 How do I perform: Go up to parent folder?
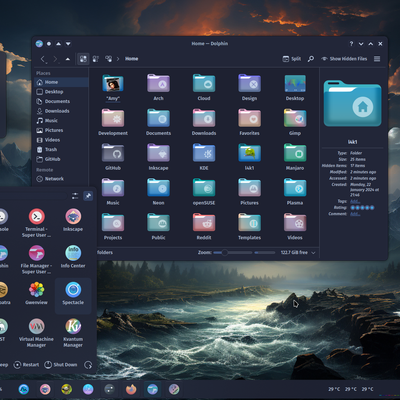click(x=68, y=59)
